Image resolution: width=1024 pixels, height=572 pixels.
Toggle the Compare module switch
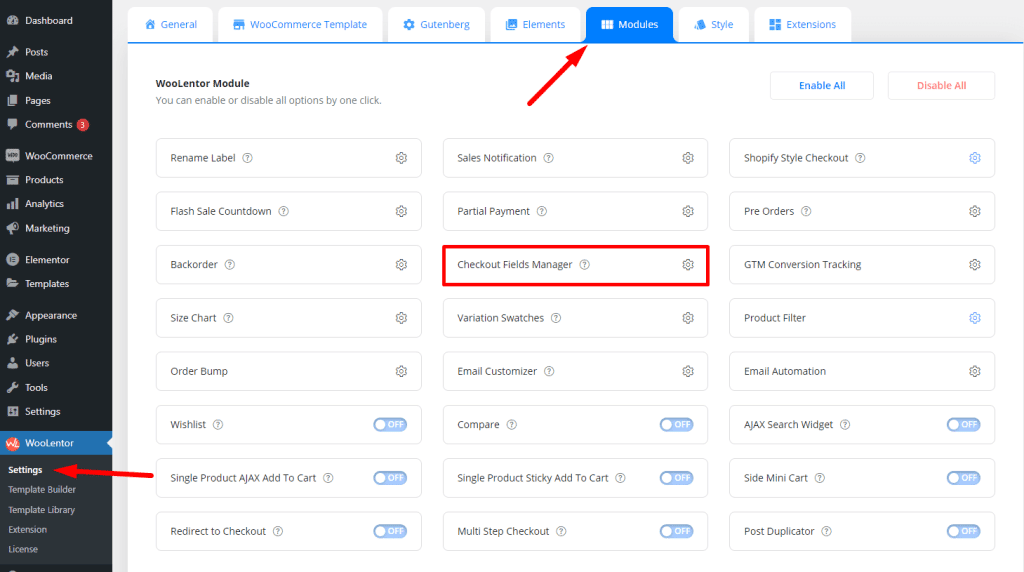[677, 424]
